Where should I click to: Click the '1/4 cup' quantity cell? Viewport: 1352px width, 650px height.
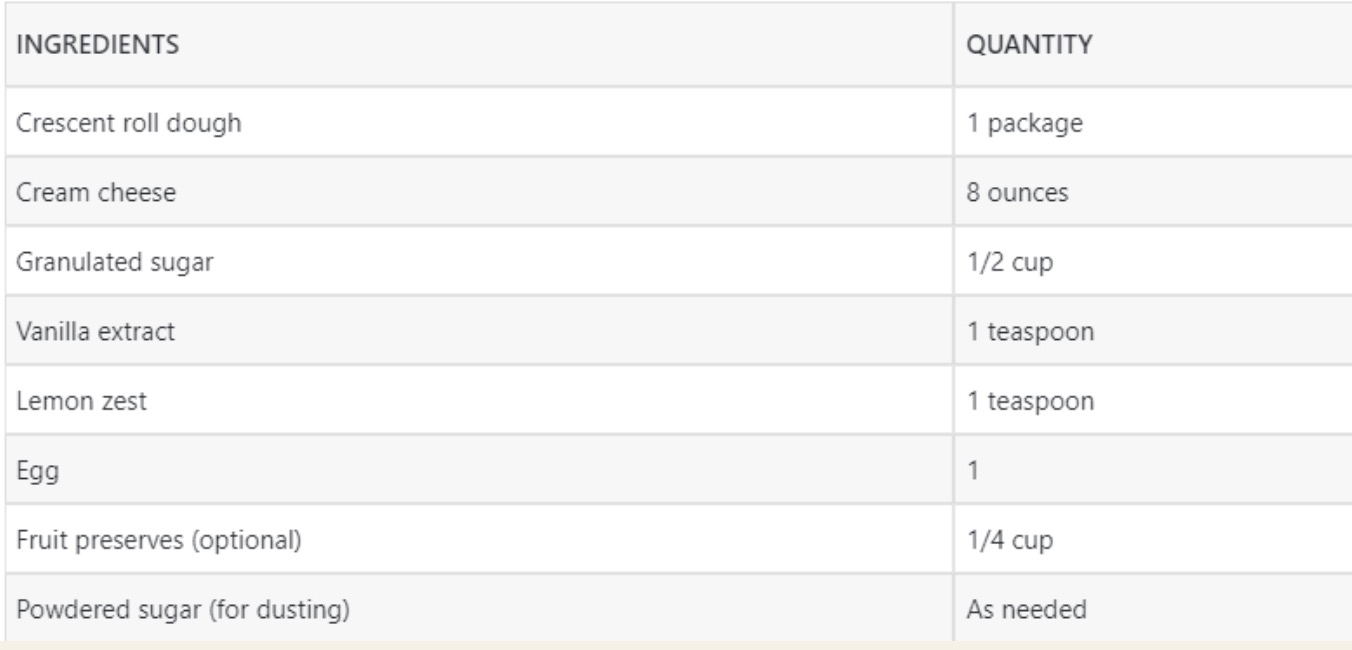coord(1002,540)
